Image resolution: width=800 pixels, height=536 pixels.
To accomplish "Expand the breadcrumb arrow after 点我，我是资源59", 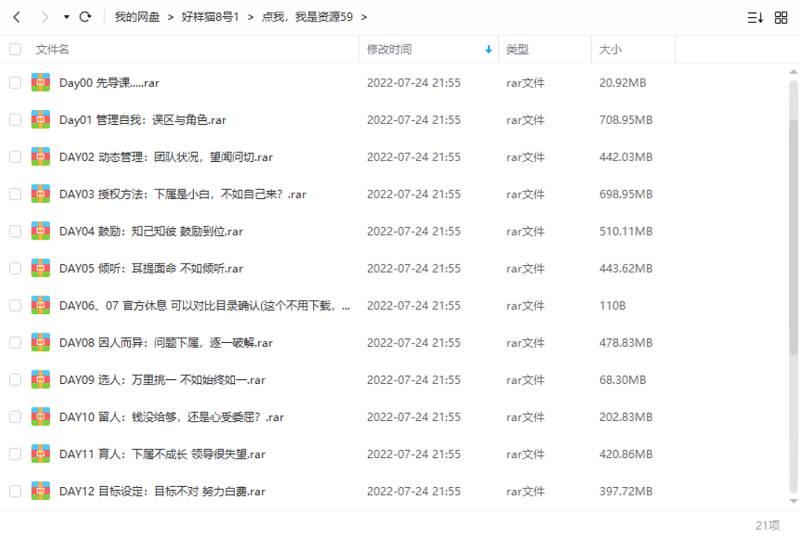I will [x=364, y=17].
